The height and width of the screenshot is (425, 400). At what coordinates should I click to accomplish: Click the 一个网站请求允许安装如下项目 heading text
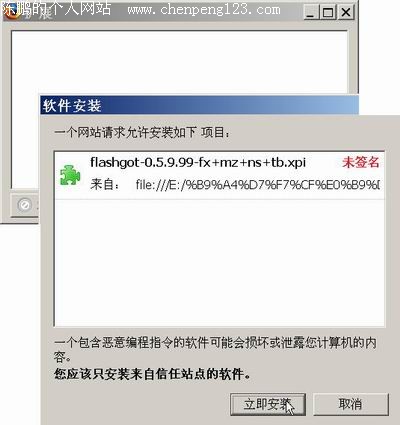[x=142, y=133]
